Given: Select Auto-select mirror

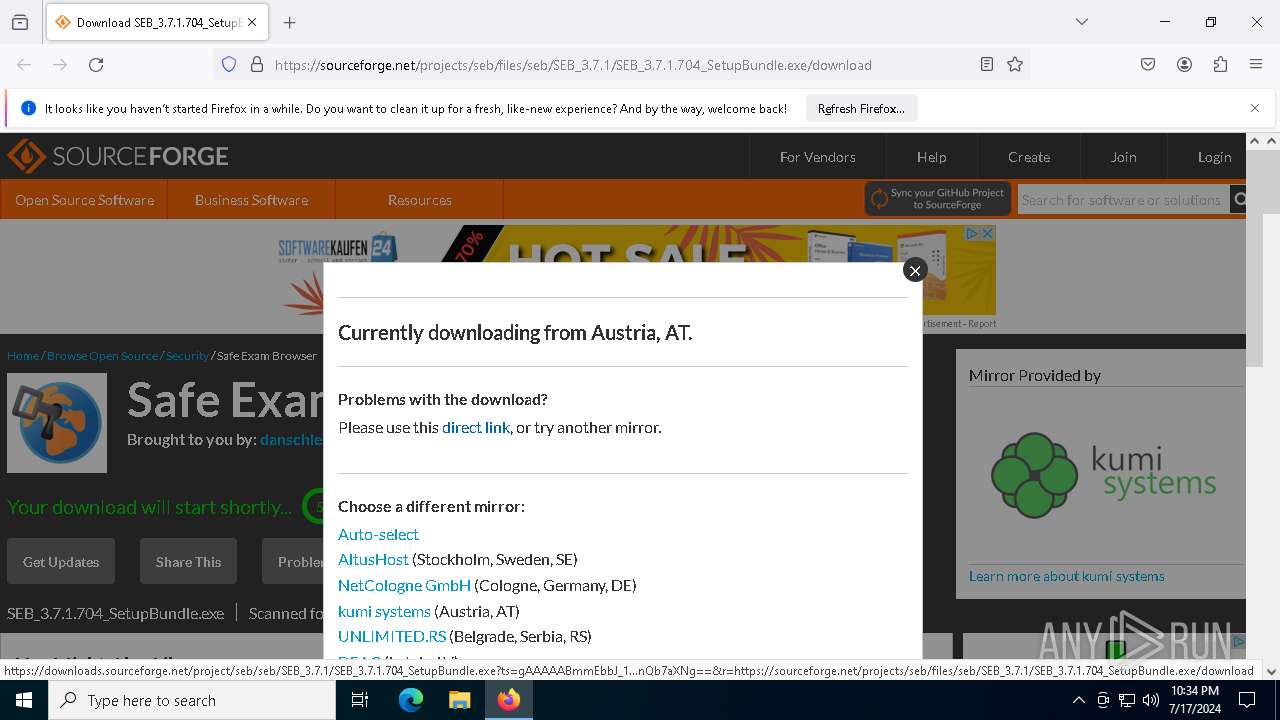Looking at the screenshot, I should [x=378, y=534].
